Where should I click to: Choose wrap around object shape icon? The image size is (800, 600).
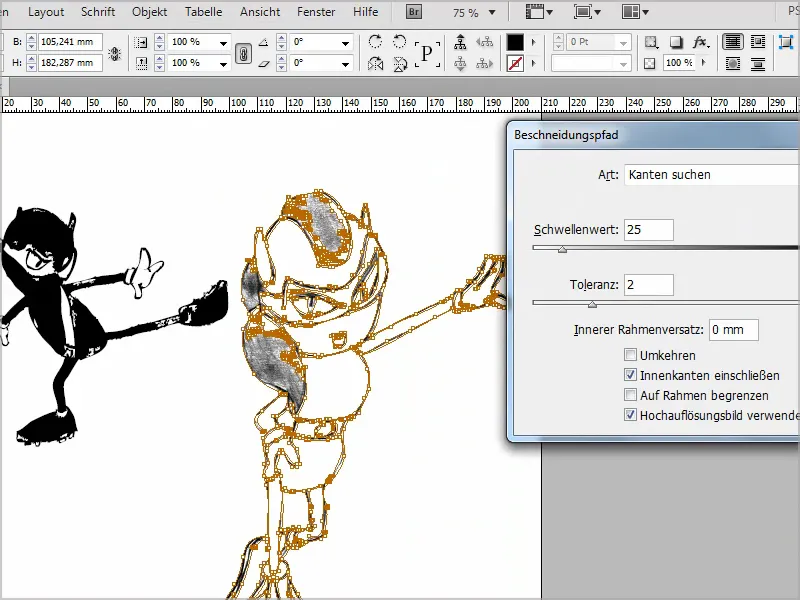pyautogui.click(x=733, y=64)
